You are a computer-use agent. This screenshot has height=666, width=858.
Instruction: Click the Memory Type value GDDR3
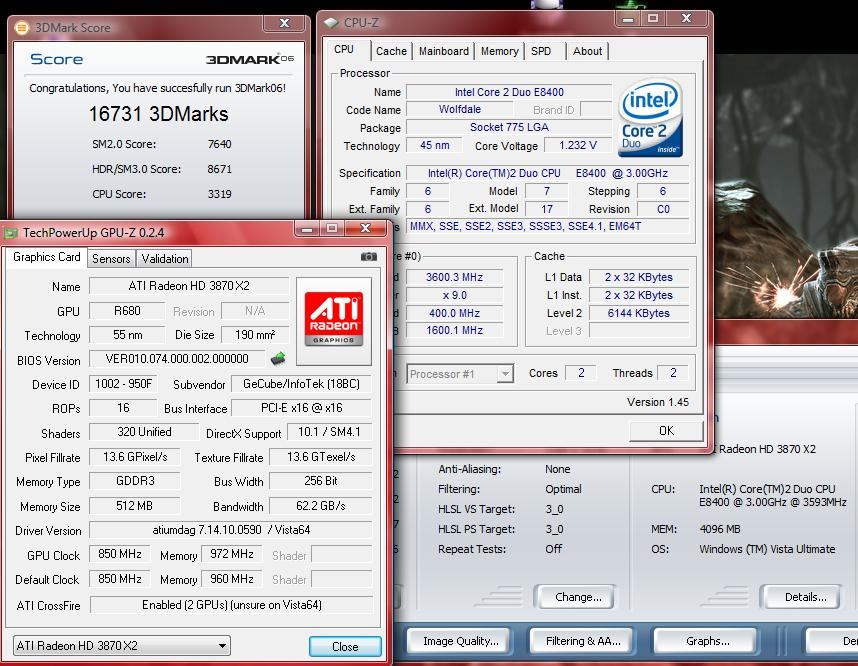pyautogui.click(x=135, y=481)
